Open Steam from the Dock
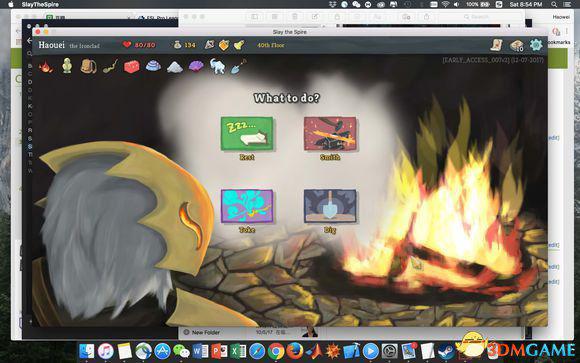 (x=446, y=351)
